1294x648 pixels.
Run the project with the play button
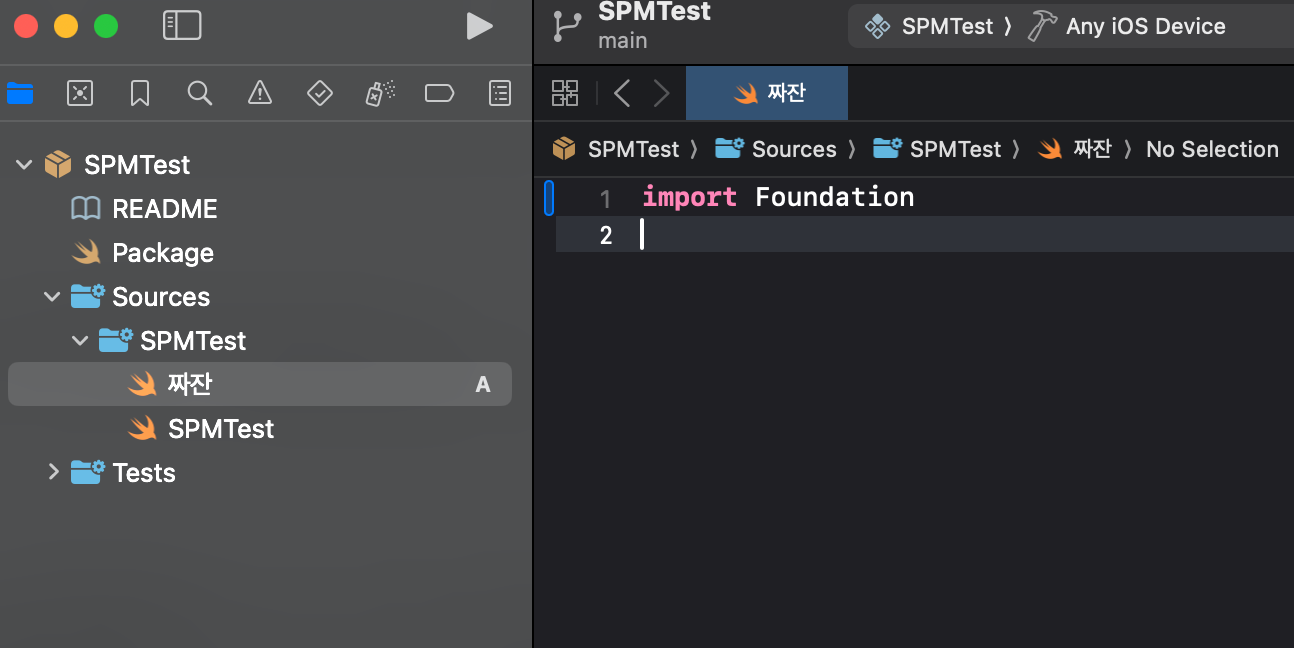pyautogui.click(x=480, y=26)
